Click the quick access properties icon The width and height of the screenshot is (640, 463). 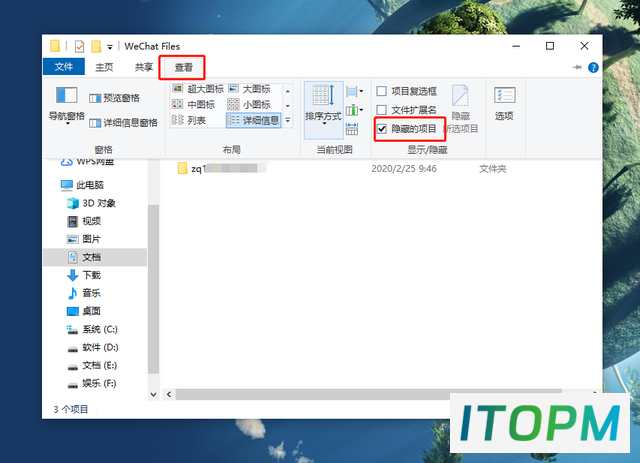tap(80, 47)
